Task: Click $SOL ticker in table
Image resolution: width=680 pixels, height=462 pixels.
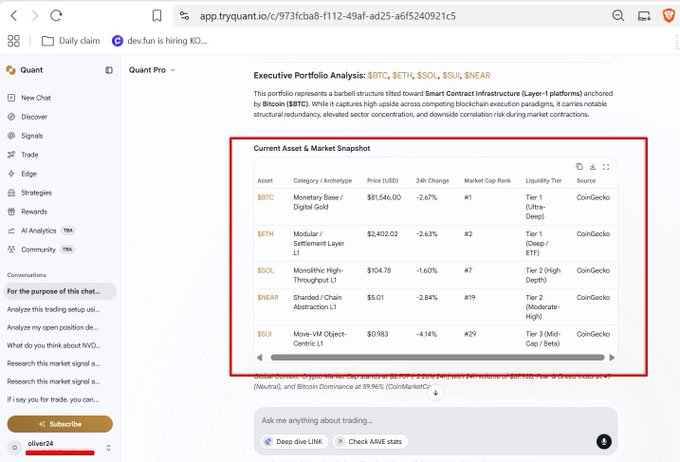Action: point(265,270)
